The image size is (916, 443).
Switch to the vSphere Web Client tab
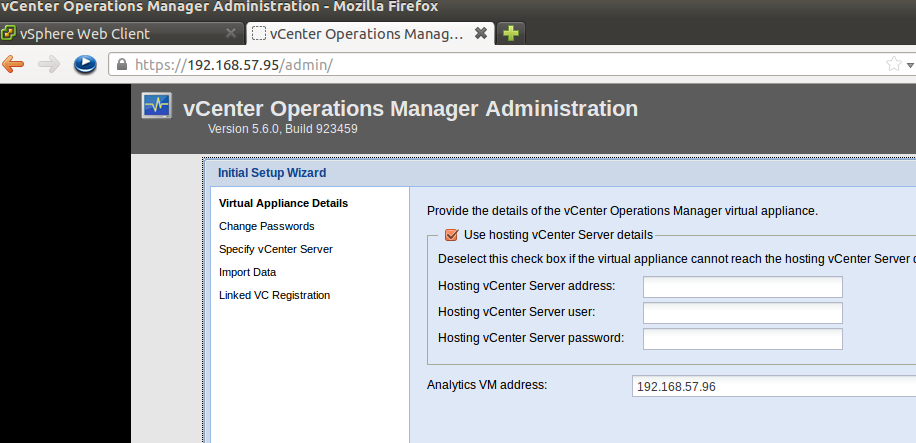point(122,33)
